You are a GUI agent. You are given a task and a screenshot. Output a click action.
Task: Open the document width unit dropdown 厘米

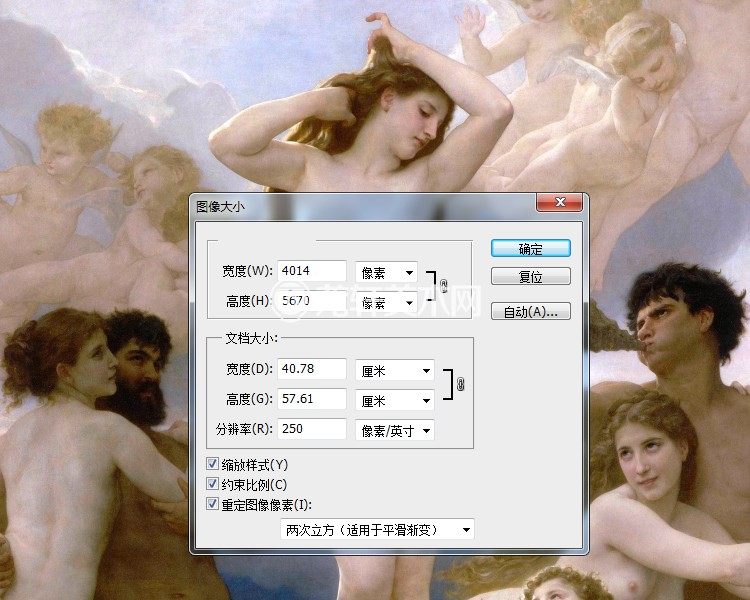pos(395,370)
